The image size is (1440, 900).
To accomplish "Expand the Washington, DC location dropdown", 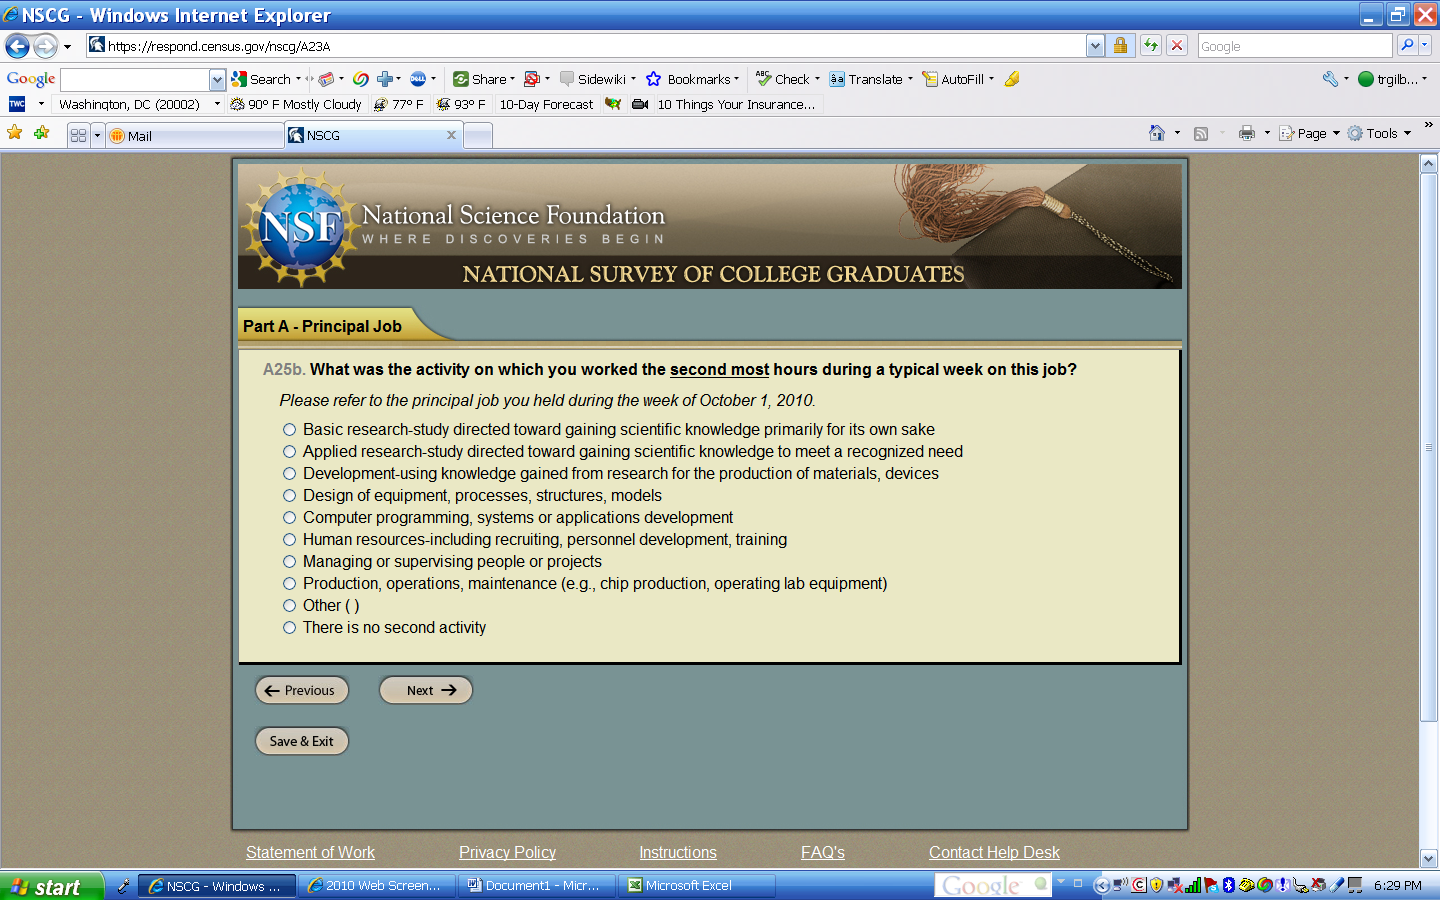I will pyautogui.click(x=217, y=104).
